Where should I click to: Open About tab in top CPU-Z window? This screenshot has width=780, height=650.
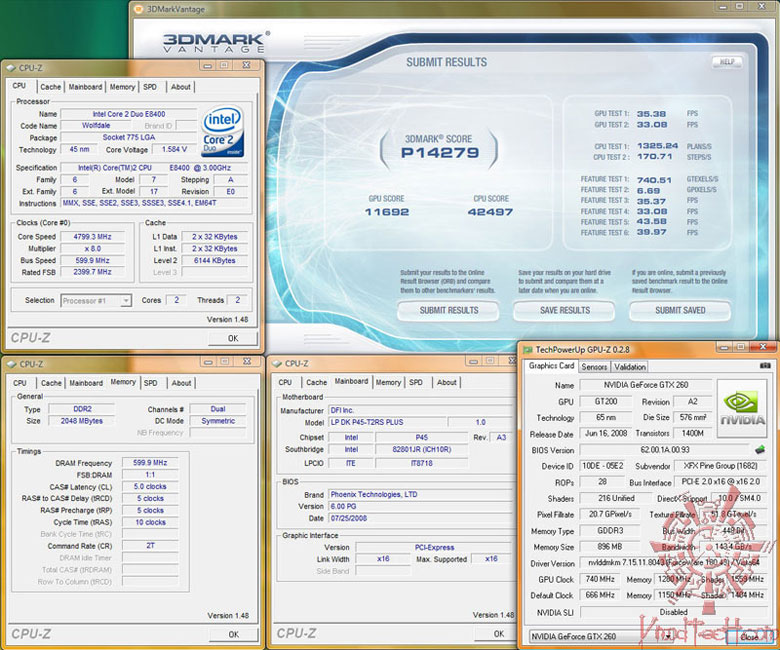181,87
